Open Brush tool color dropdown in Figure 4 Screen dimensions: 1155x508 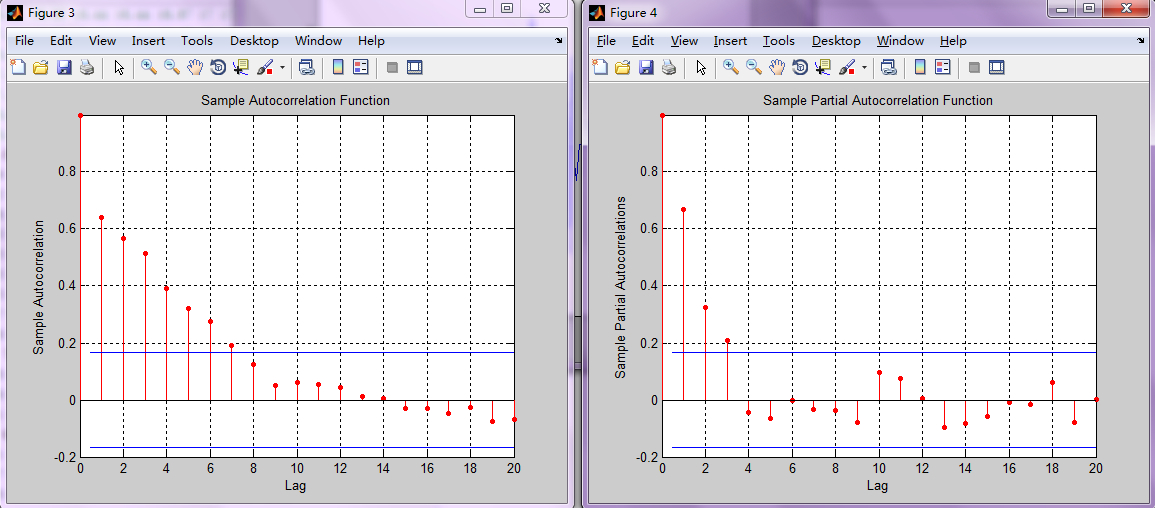(x=865, y=68)
